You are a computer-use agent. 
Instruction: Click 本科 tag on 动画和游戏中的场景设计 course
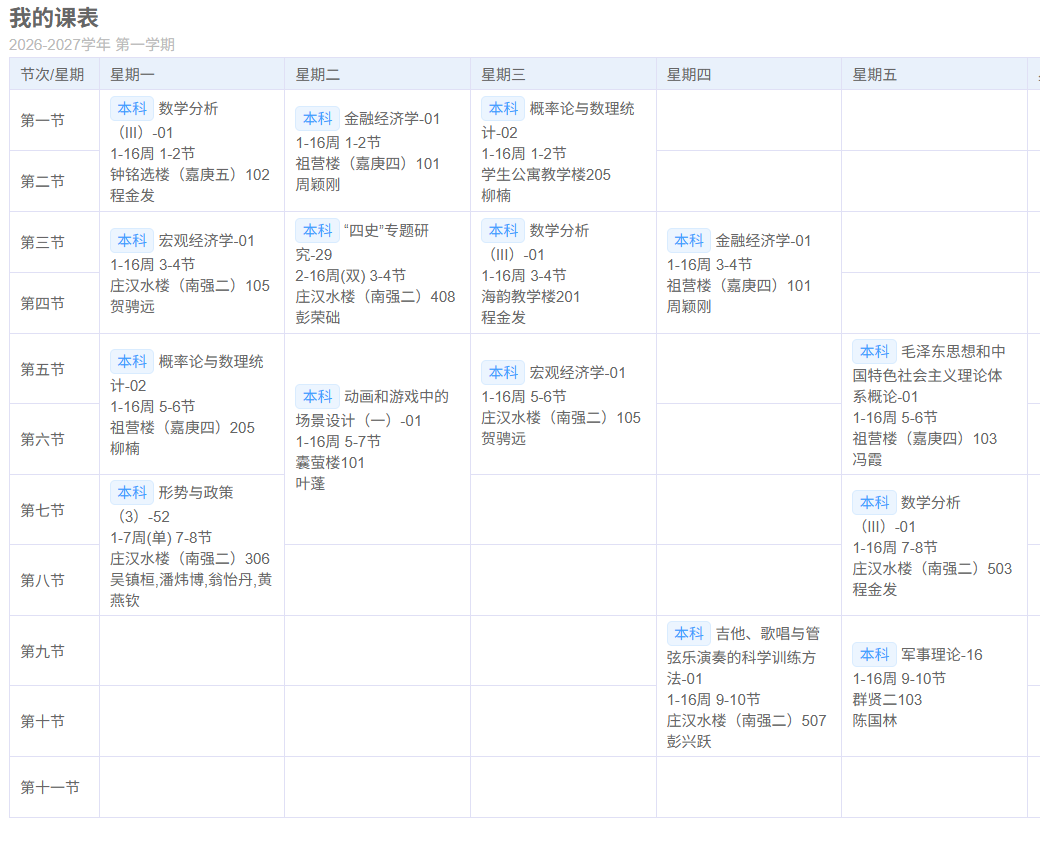click(317, 397)
